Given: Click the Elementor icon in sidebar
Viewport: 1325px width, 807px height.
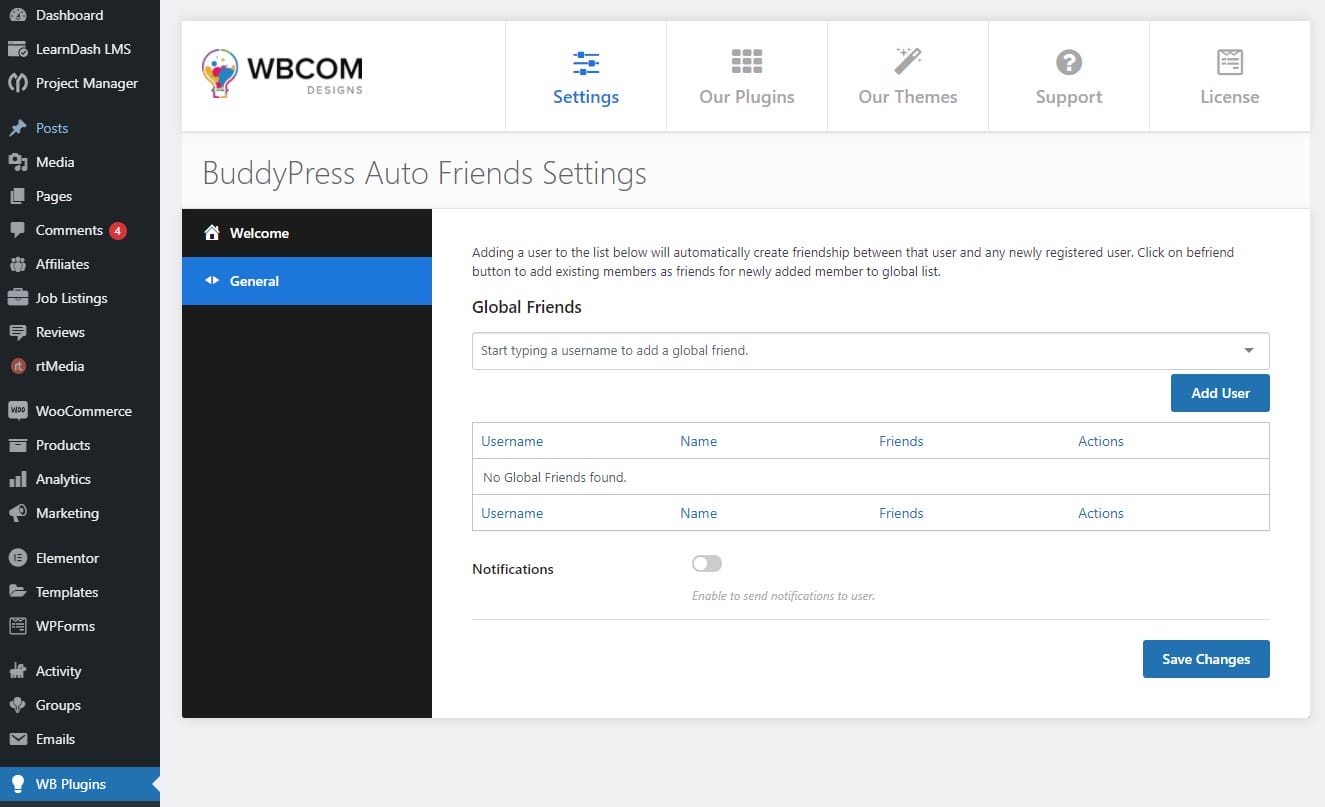Looking at the screenshot, I should click(x=17, y=558).
